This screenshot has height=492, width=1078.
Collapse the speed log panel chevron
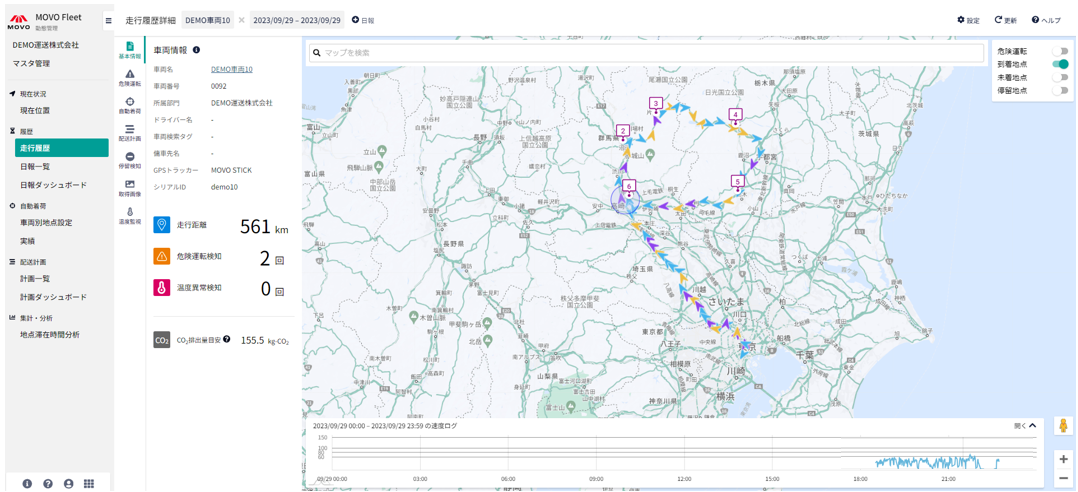coord(1032,426)
